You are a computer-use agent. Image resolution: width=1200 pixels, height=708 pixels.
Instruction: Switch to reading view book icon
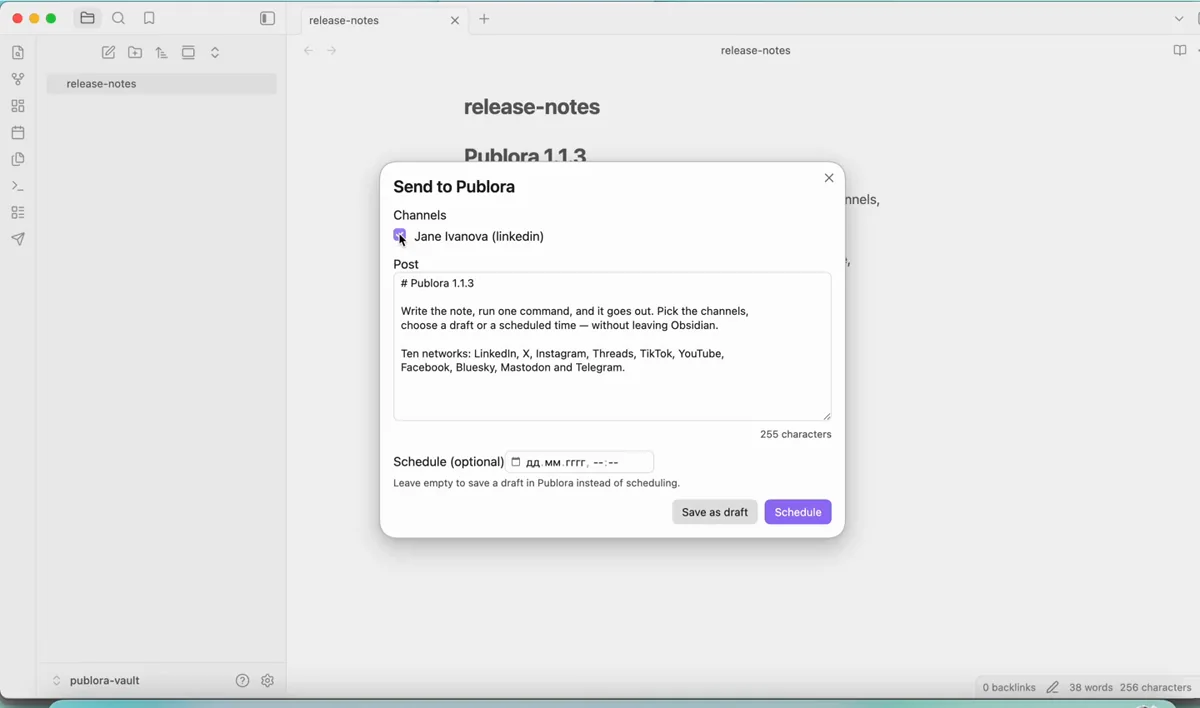coord(1180,51)
